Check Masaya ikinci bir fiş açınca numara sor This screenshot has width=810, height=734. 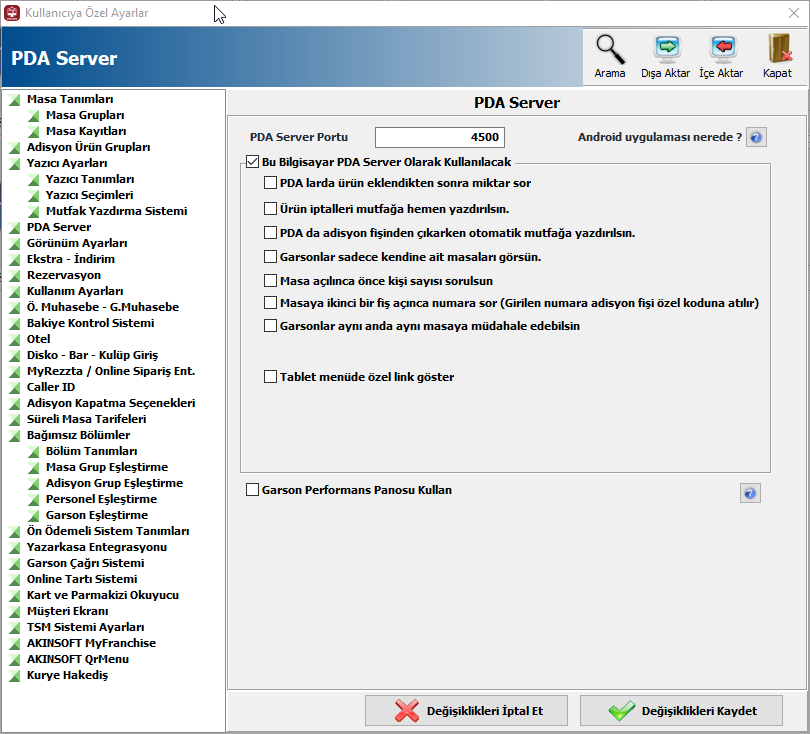click(270, 303)
